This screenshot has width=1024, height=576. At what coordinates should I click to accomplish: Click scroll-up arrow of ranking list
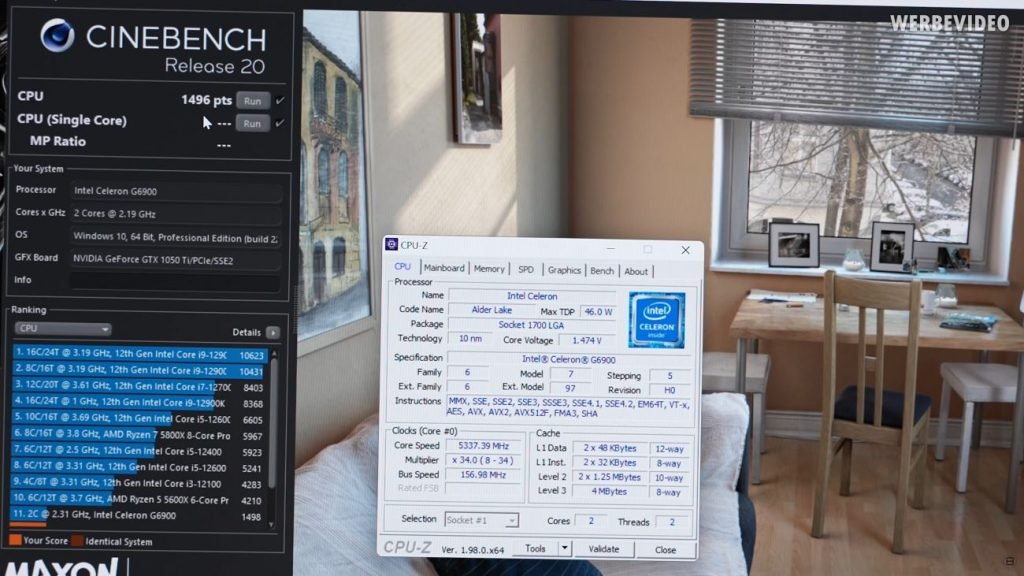tap(272, 353)
